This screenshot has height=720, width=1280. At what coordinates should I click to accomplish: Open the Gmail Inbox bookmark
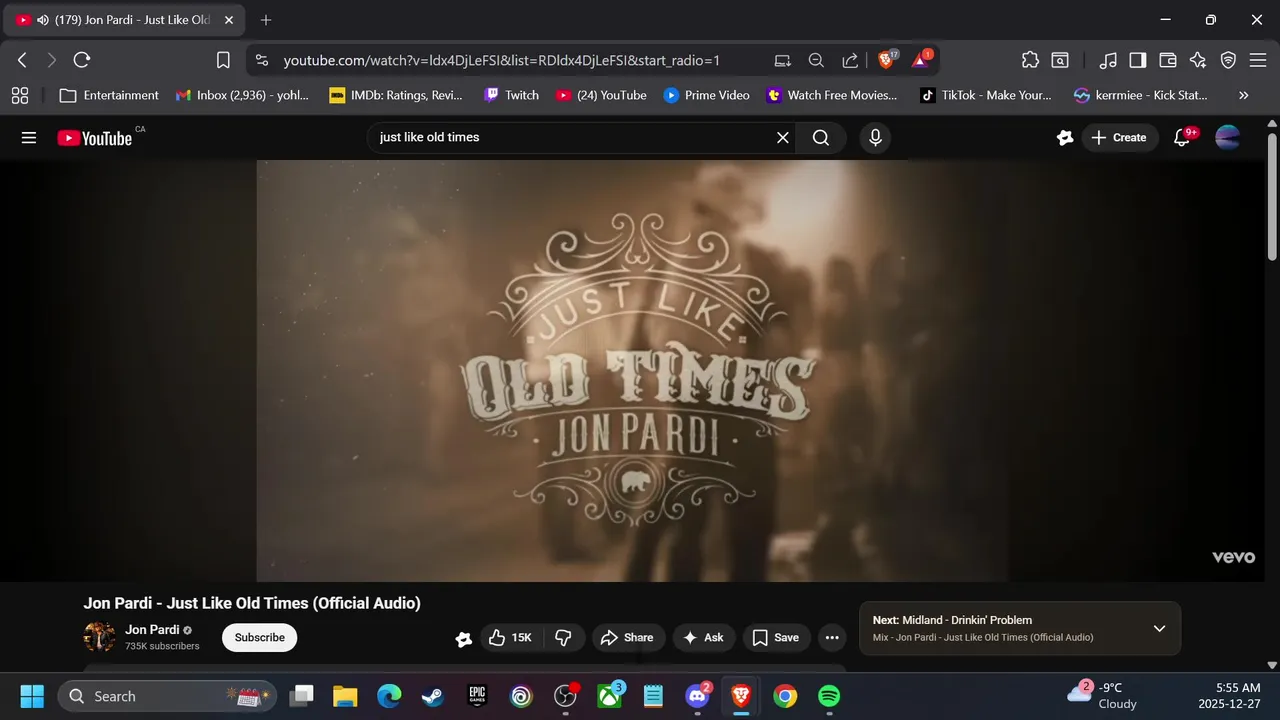pos(242,96)
